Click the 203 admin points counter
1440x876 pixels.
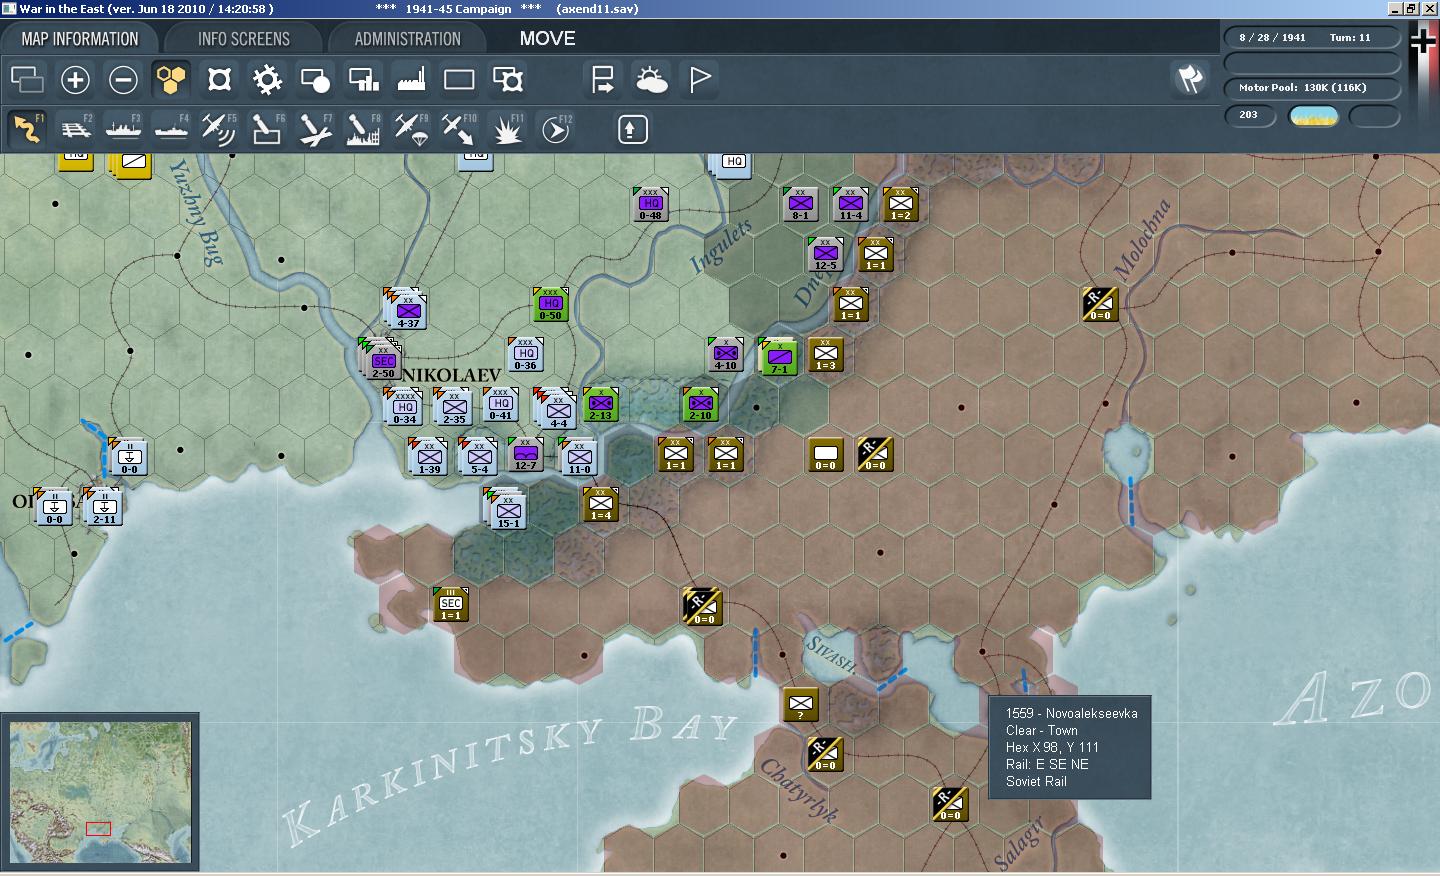(x=1249, y=115)
